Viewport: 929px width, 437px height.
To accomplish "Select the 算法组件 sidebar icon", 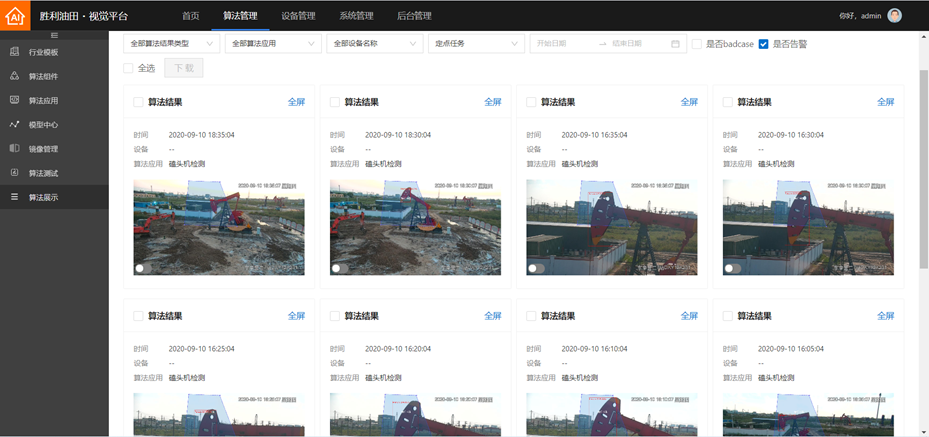I will [14, 76].
